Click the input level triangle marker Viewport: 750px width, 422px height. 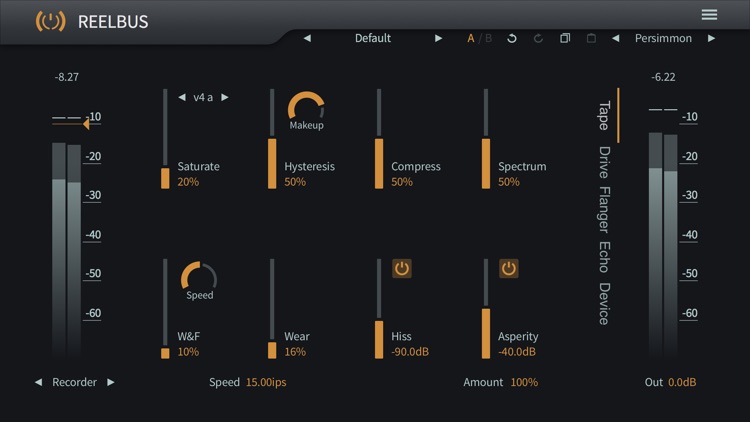point(86,124)
